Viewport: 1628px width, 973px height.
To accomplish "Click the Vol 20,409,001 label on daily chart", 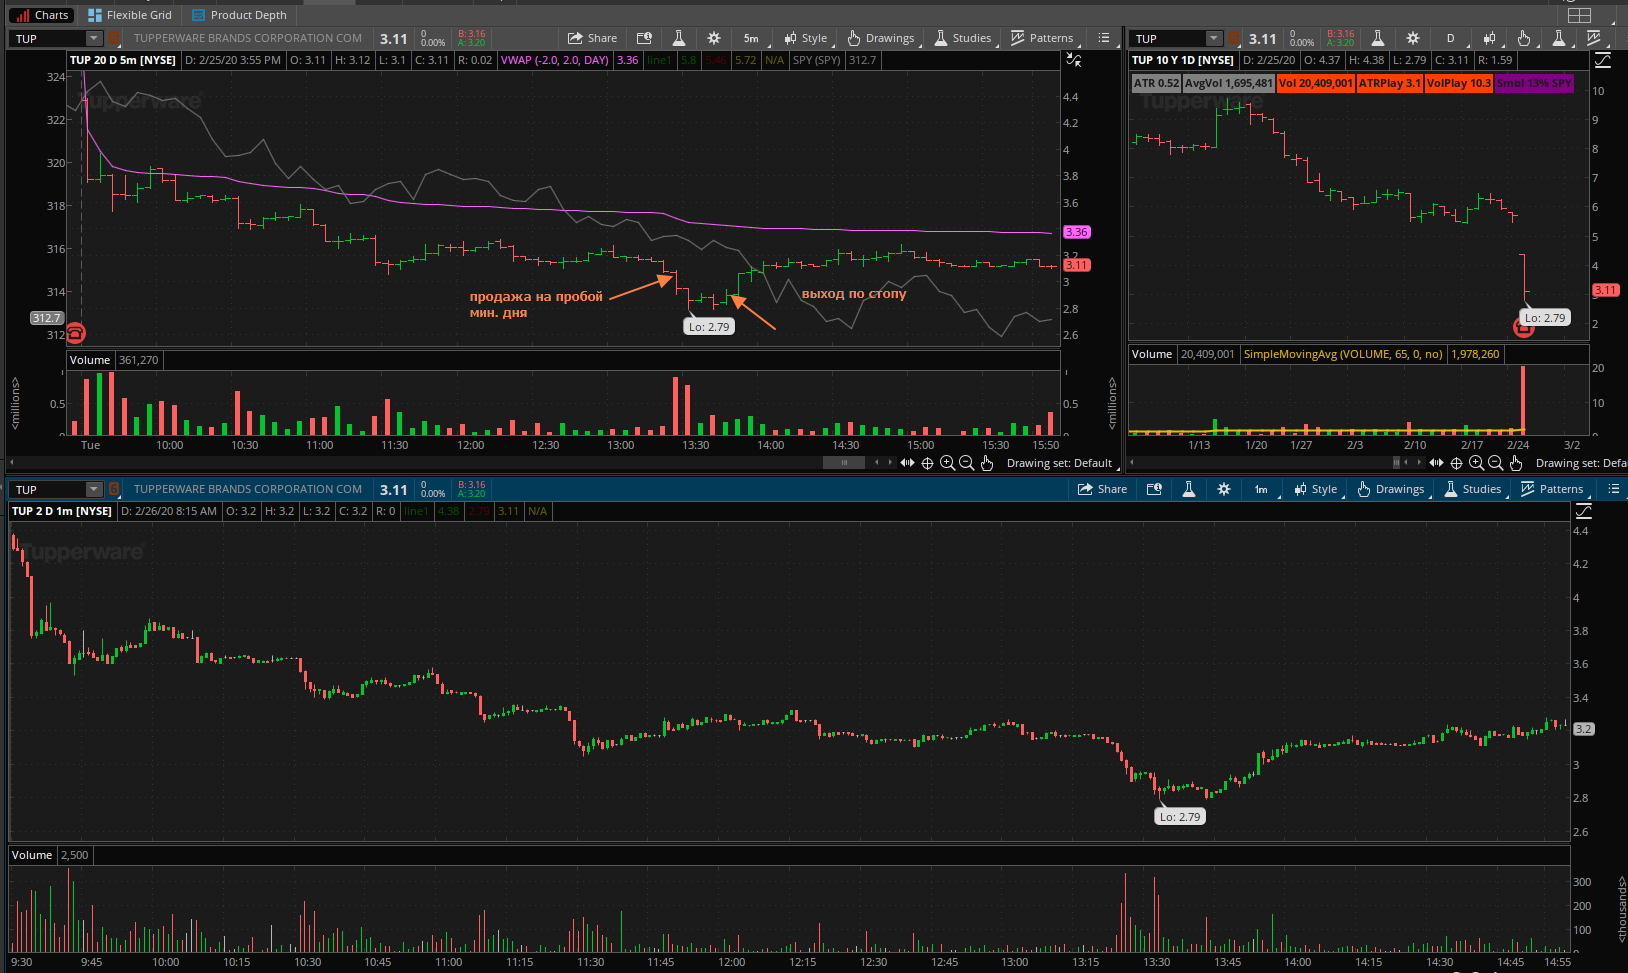I will pyautogui.click(x=1315, y=83).
